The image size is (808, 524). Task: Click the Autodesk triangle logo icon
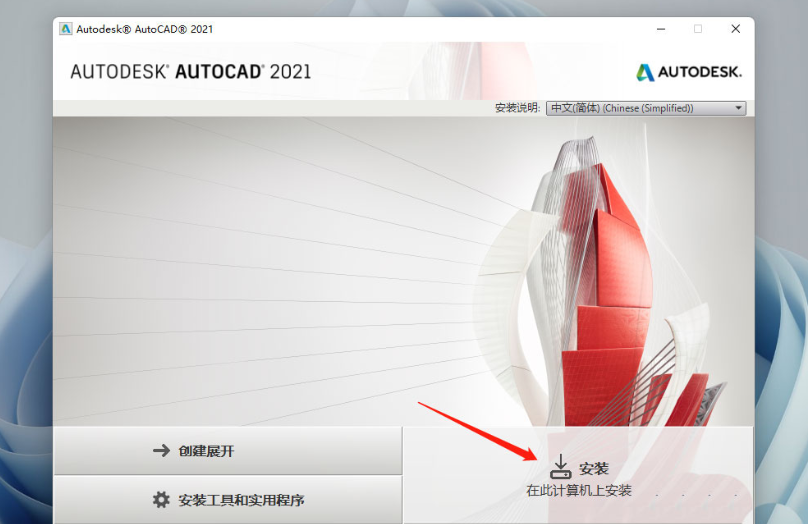[x=645, y=72]
